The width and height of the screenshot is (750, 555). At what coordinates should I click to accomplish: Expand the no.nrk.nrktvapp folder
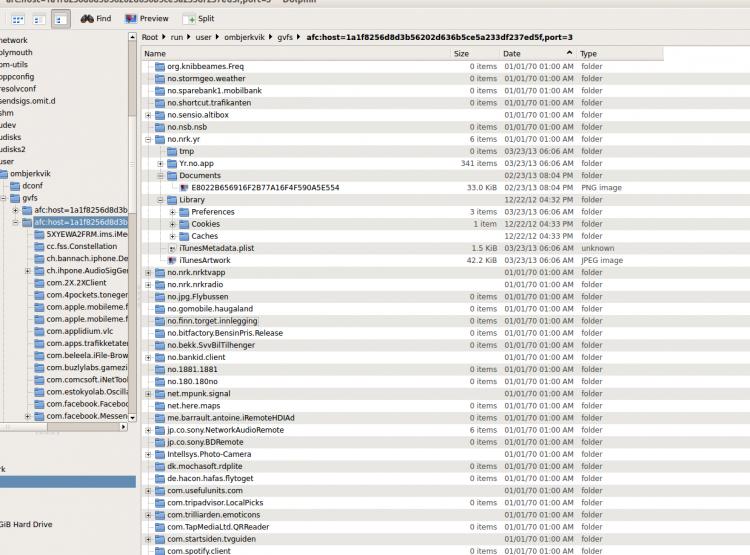[x=148, y=273]
